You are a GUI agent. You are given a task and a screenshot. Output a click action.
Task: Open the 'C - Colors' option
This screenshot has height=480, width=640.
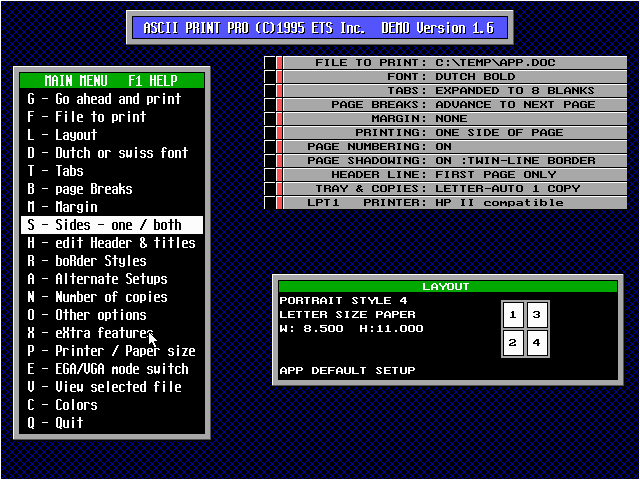pyautogui.click(x=112, y=405)
